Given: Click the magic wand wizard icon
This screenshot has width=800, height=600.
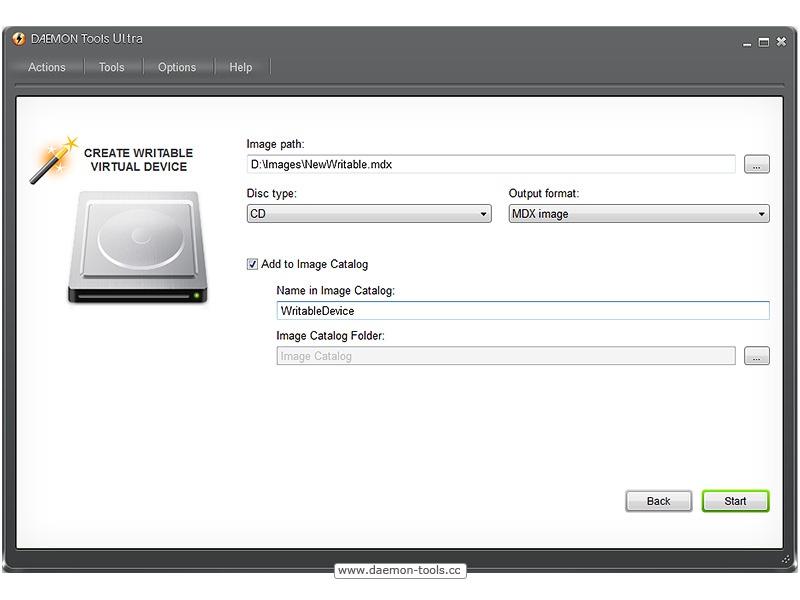Looking at the screenshot, I should (52, 160).
